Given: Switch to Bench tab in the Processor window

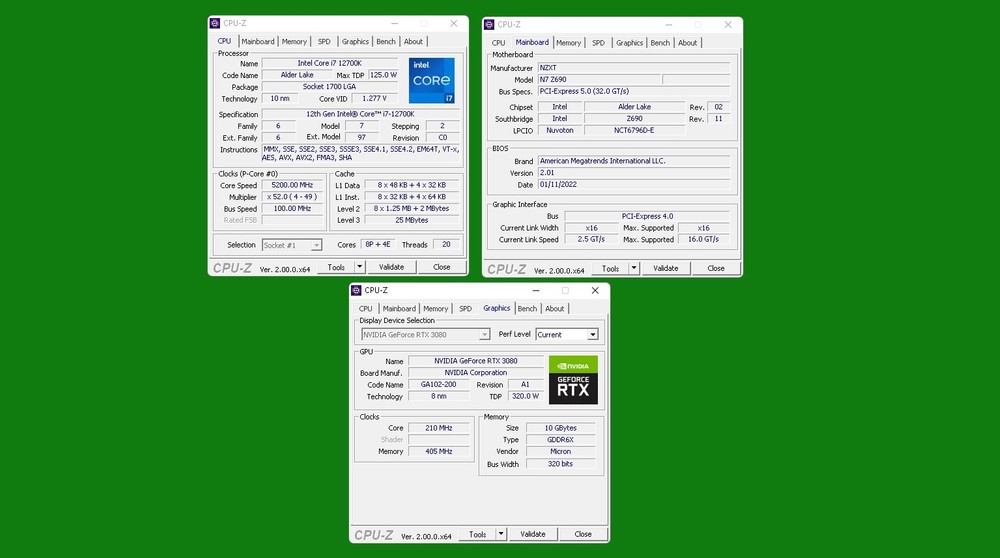Looking at the screenshot, I should (386, 42).
